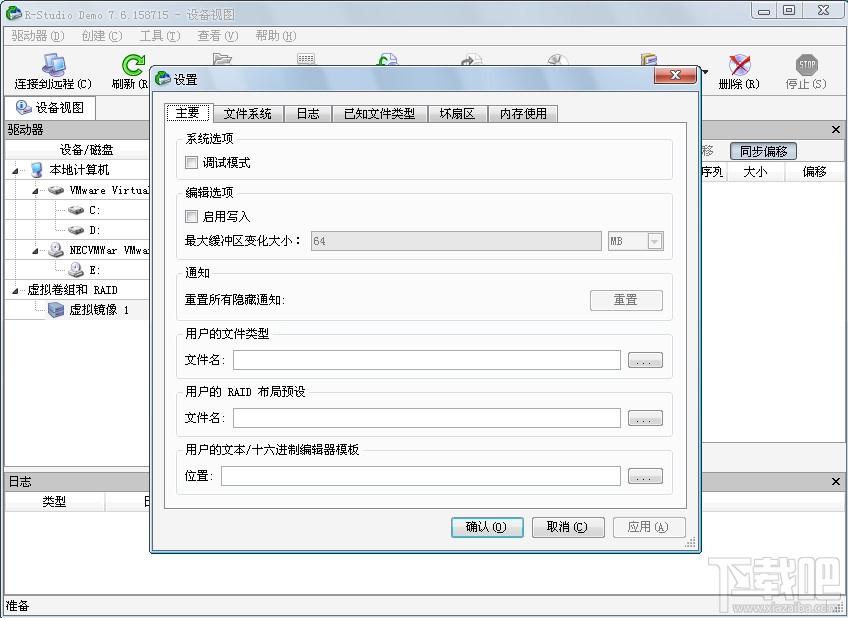Click the 偏移 column header

coord(814,172)
